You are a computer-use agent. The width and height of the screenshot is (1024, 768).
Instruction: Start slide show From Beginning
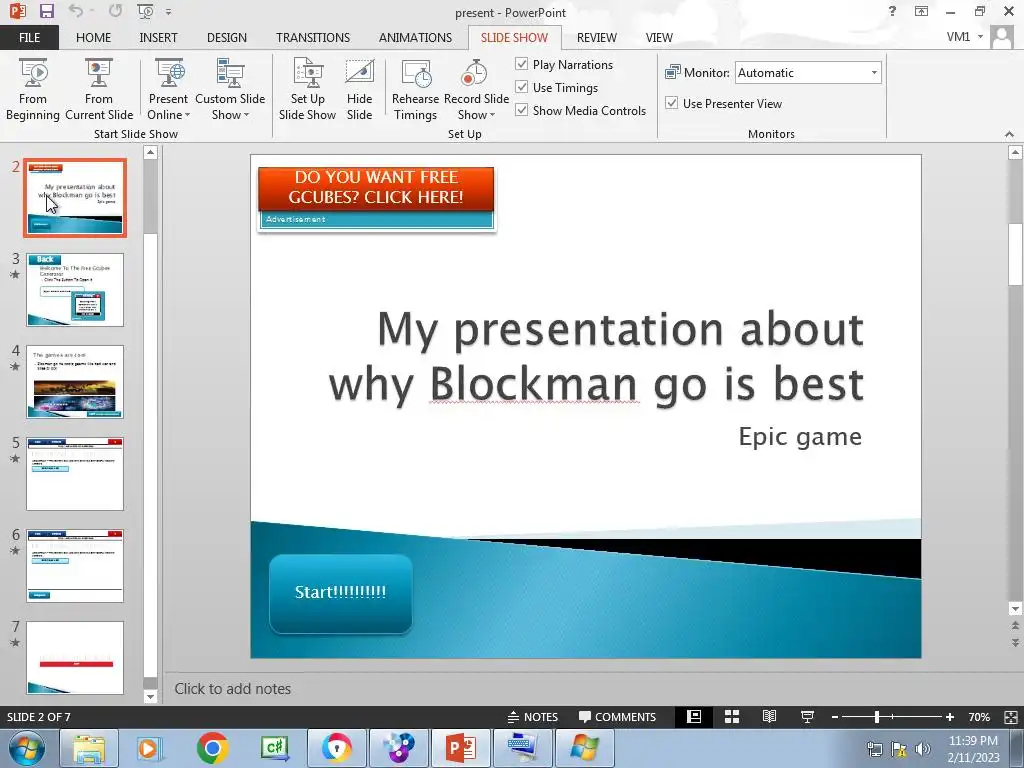tap(33, 89)
